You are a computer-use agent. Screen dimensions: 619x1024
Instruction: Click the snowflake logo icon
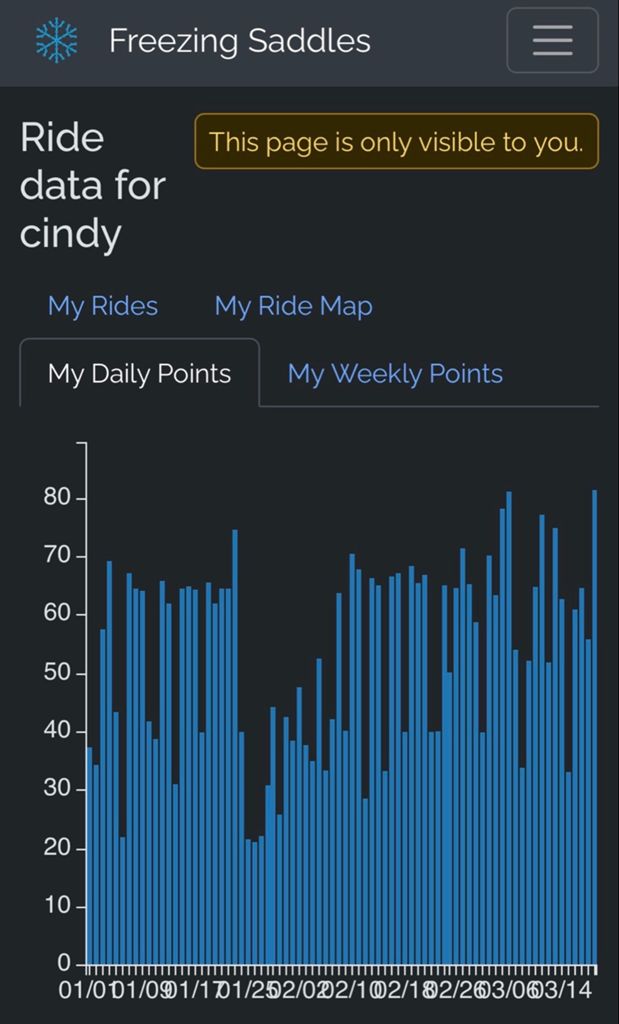(56, 41)
